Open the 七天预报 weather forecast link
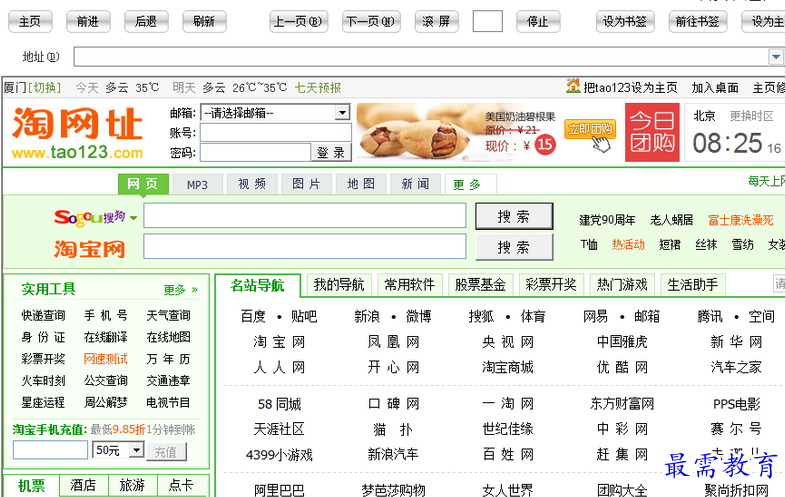This screenshot has width=786, height=497. coord(318,88)
